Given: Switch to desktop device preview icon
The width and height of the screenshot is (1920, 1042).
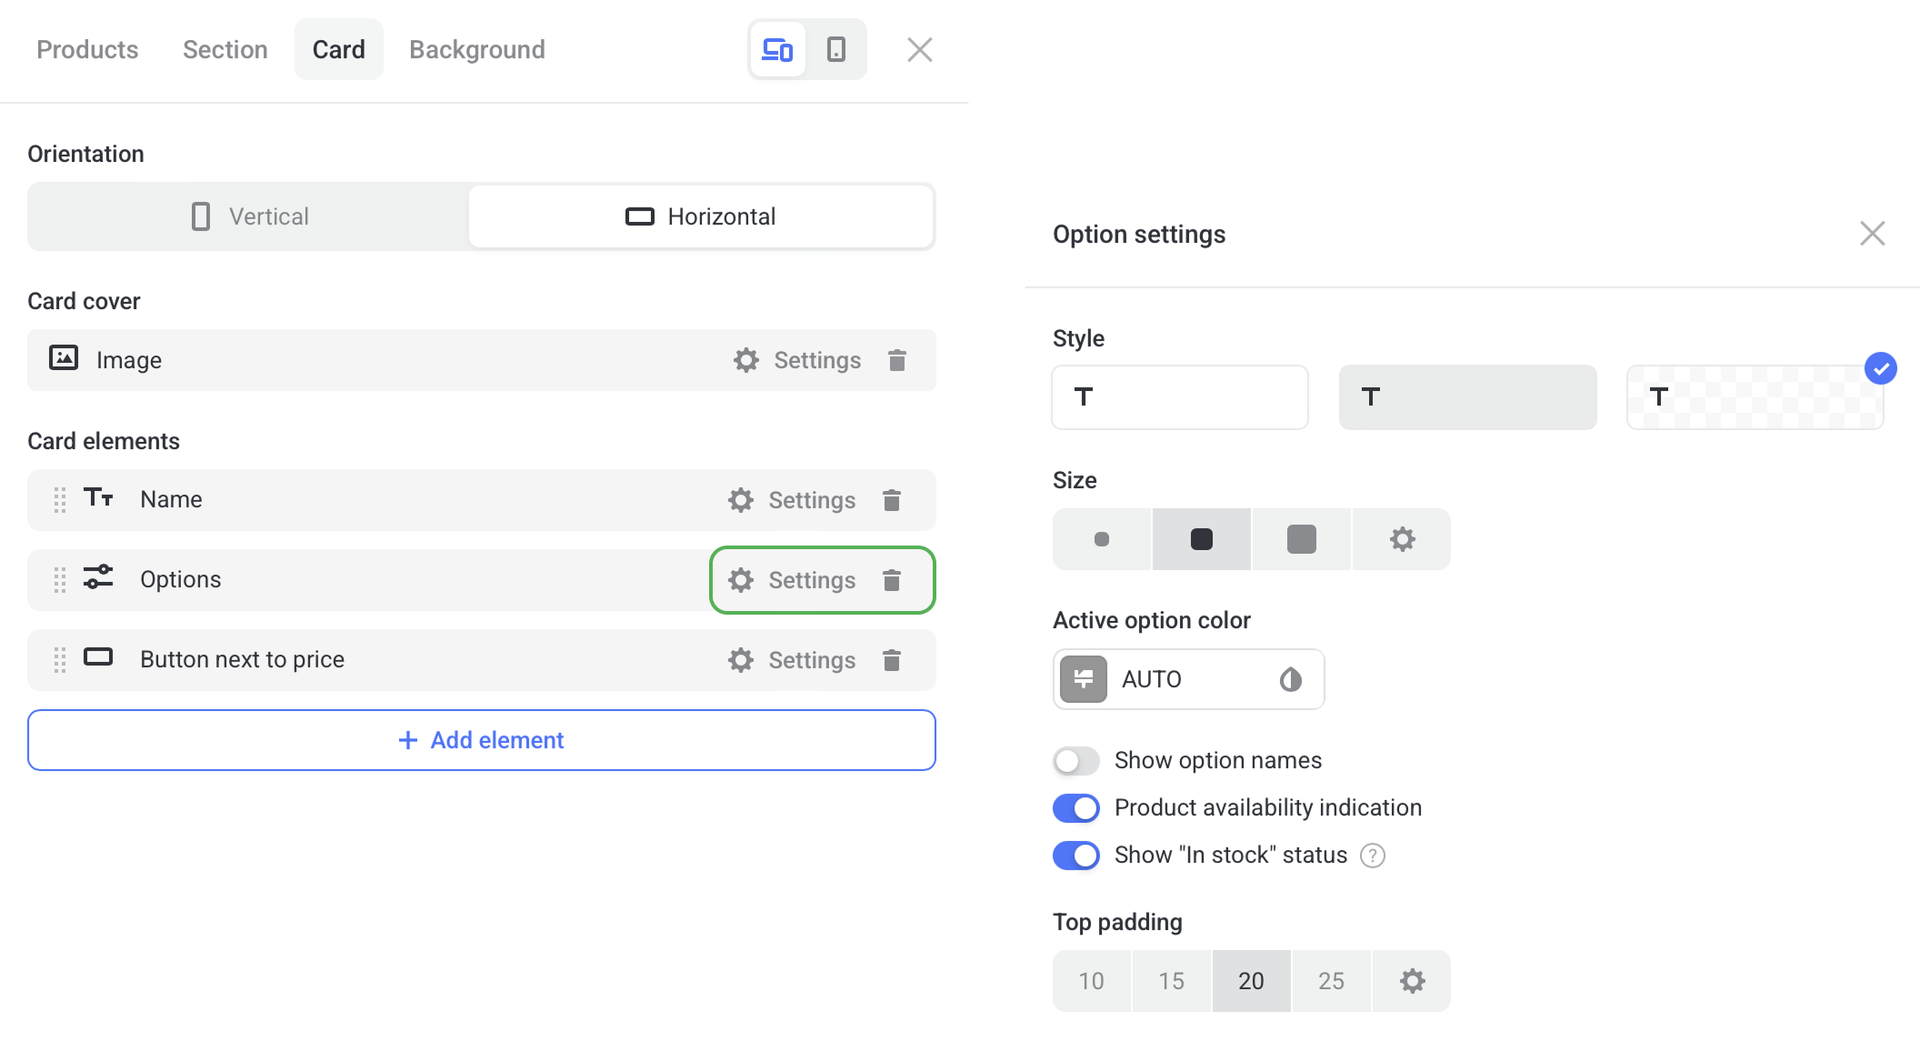Looking at the screenshot, I should coord(777,49).
